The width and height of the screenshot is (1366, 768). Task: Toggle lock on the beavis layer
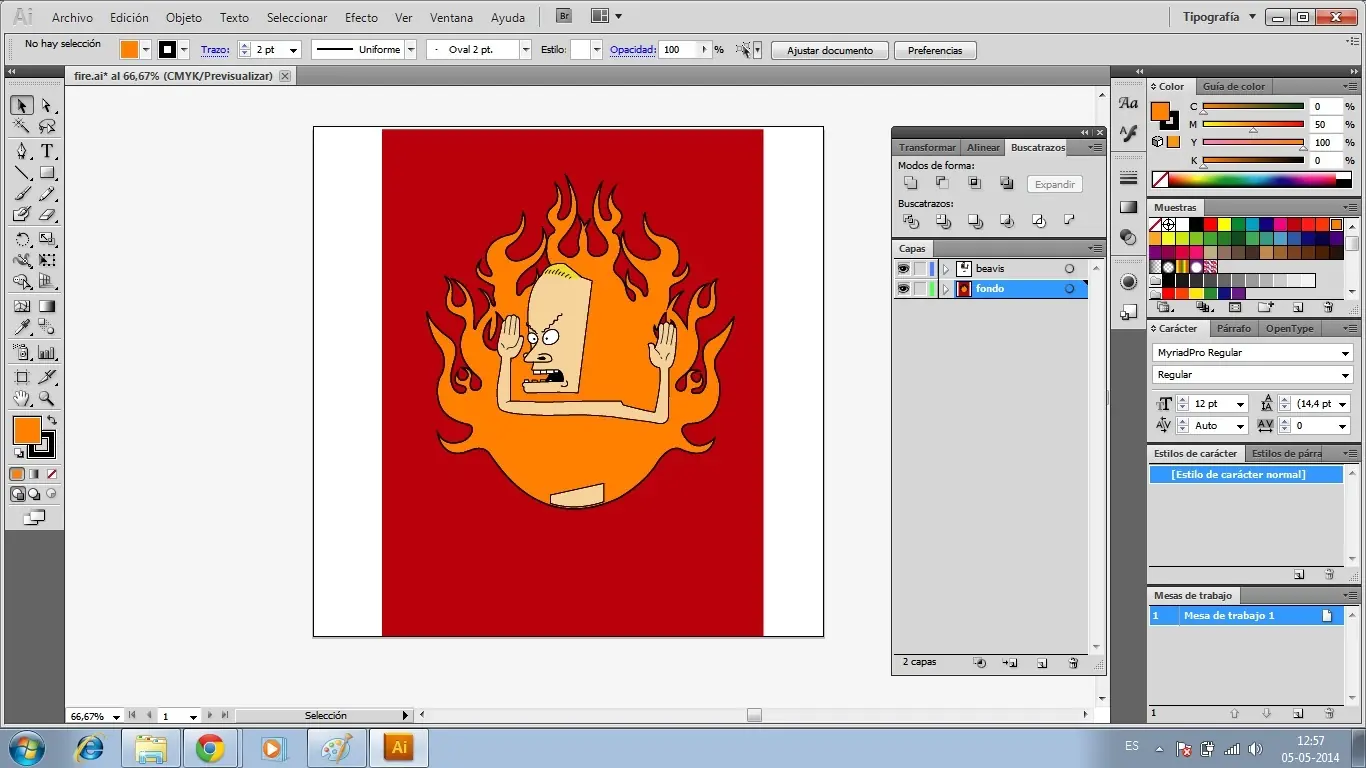click(x=919, y=269)
